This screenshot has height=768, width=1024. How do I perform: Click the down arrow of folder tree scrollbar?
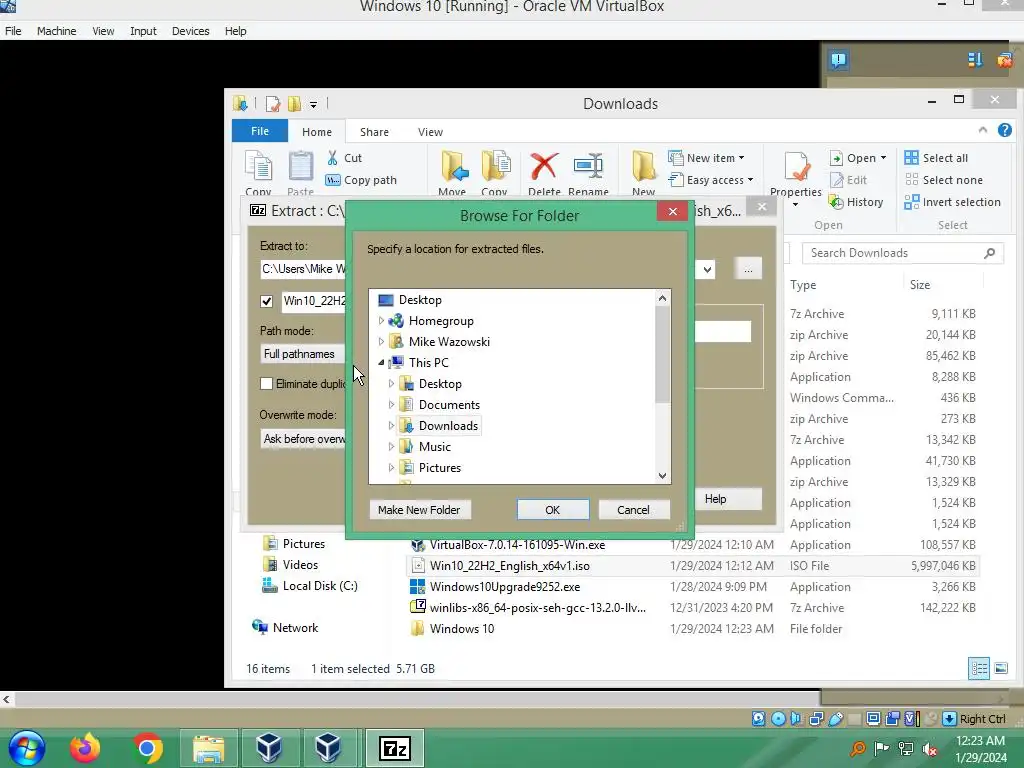click(662, 475)
